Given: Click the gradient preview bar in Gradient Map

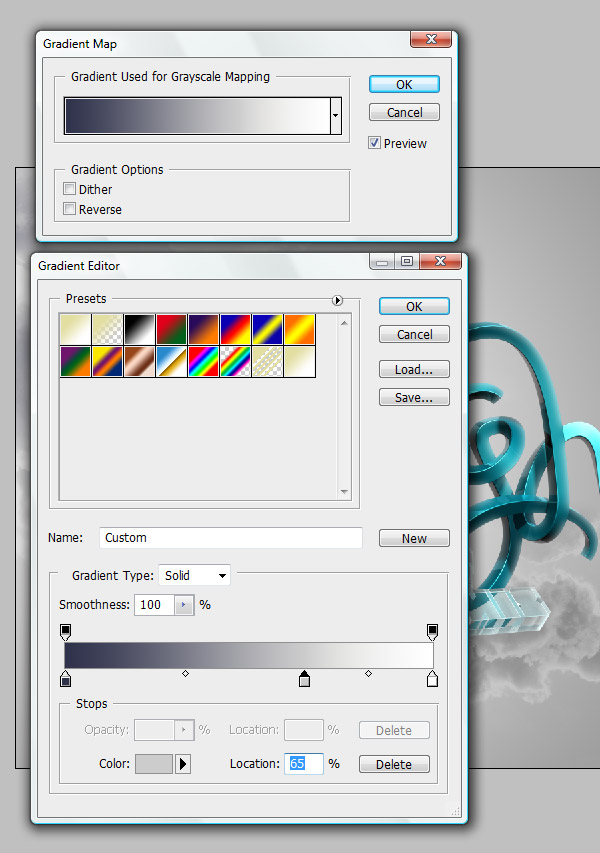Looking at the screenshot, I should (x=197, y=115).
